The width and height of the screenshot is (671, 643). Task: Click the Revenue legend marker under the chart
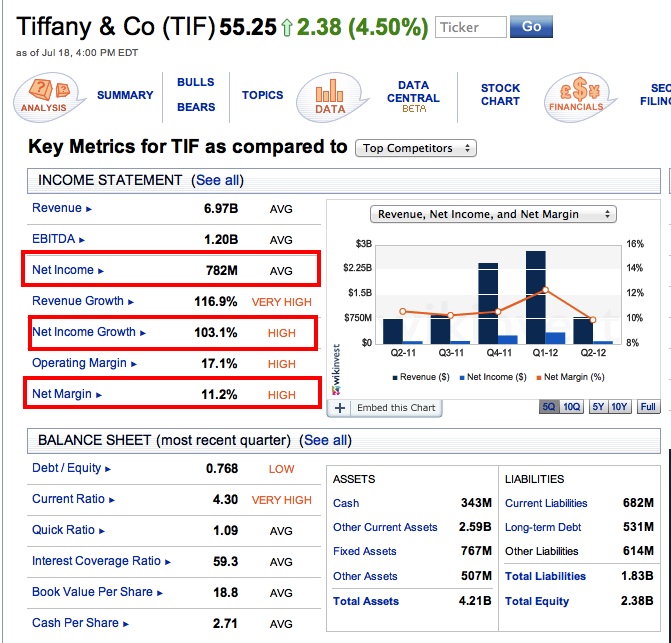pos(395,377)
